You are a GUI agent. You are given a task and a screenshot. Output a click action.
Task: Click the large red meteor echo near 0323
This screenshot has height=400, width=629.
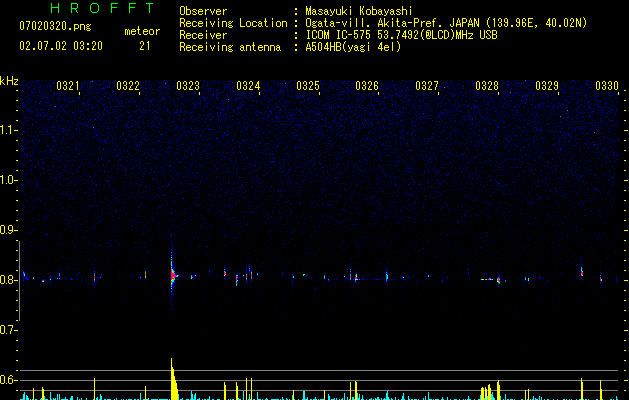[173, 276]
